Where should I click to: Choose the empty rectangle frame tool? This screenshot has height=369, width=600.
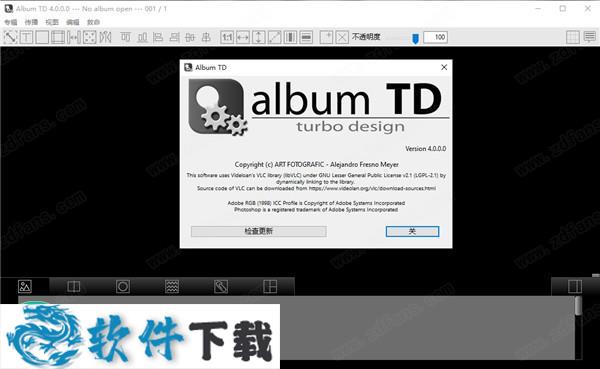[x=42, y=37]
